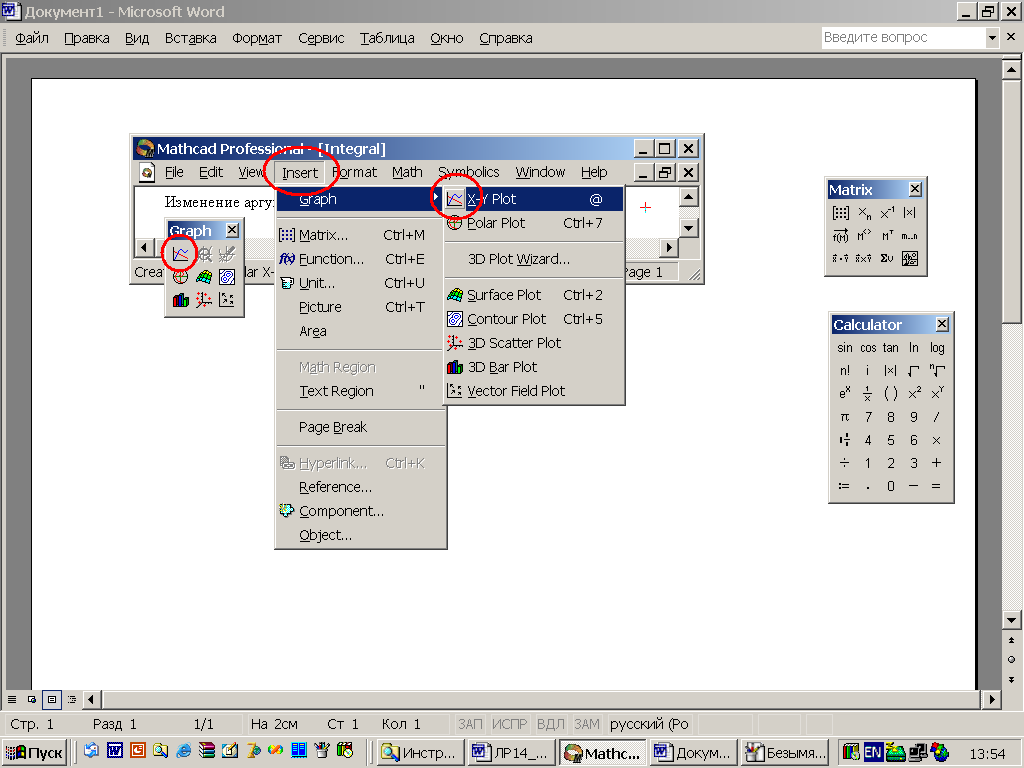Screen dimensions: 1024x768
Task: Switch to Инстр... taskbar button
Action: 421,752
